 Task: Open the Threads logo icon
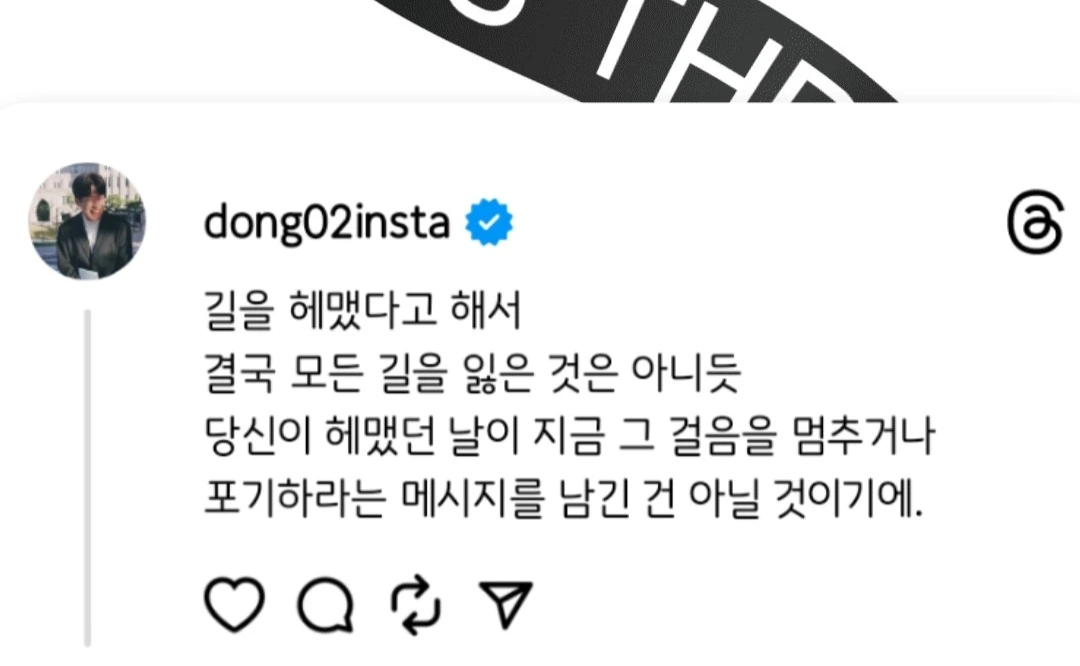tap(1035, 222)
